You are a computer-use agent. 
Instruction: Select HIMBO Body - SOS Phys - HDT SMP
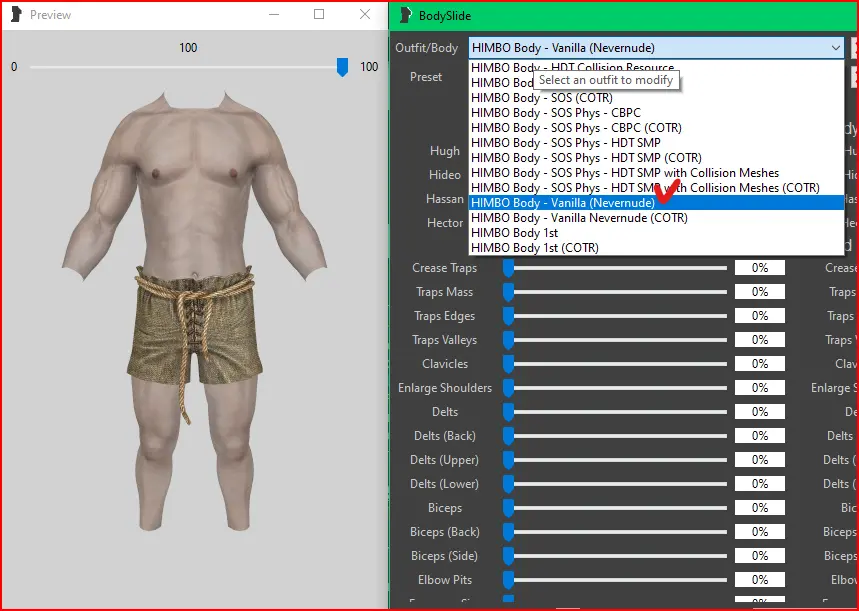(656, 142)
